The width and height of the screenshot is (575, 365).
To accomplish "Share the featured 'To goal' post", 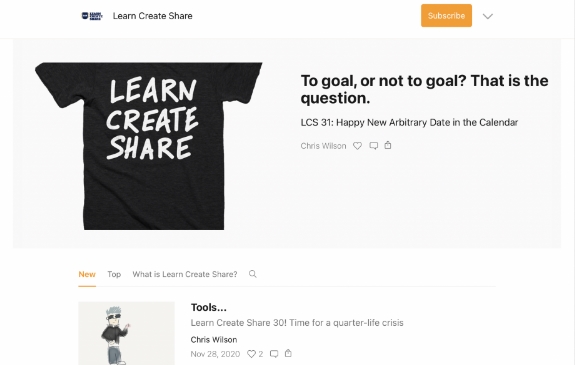I will point(388,145).
